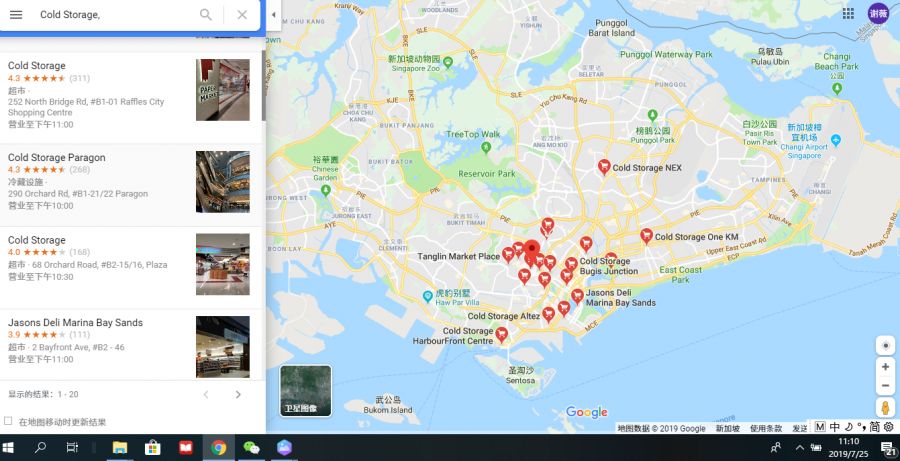This screenshot has width=900, height=461.
Task: Zoom in on the map
Action: [x=885, y=367]
